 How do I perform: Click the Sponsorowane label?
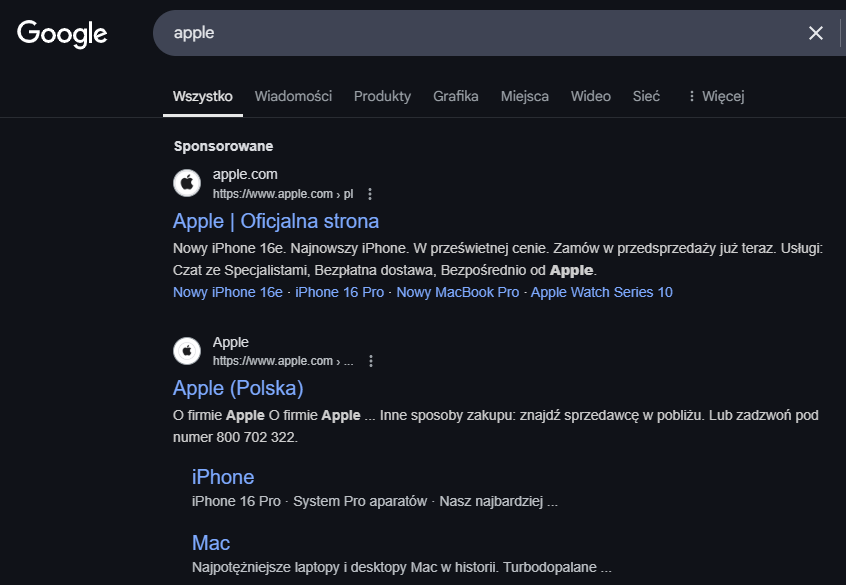pyautogui.click(x=223, y=146)
